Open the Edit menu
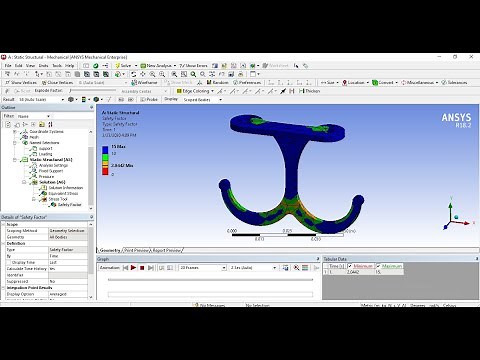480x360 pixels. [x=18, y=66]
